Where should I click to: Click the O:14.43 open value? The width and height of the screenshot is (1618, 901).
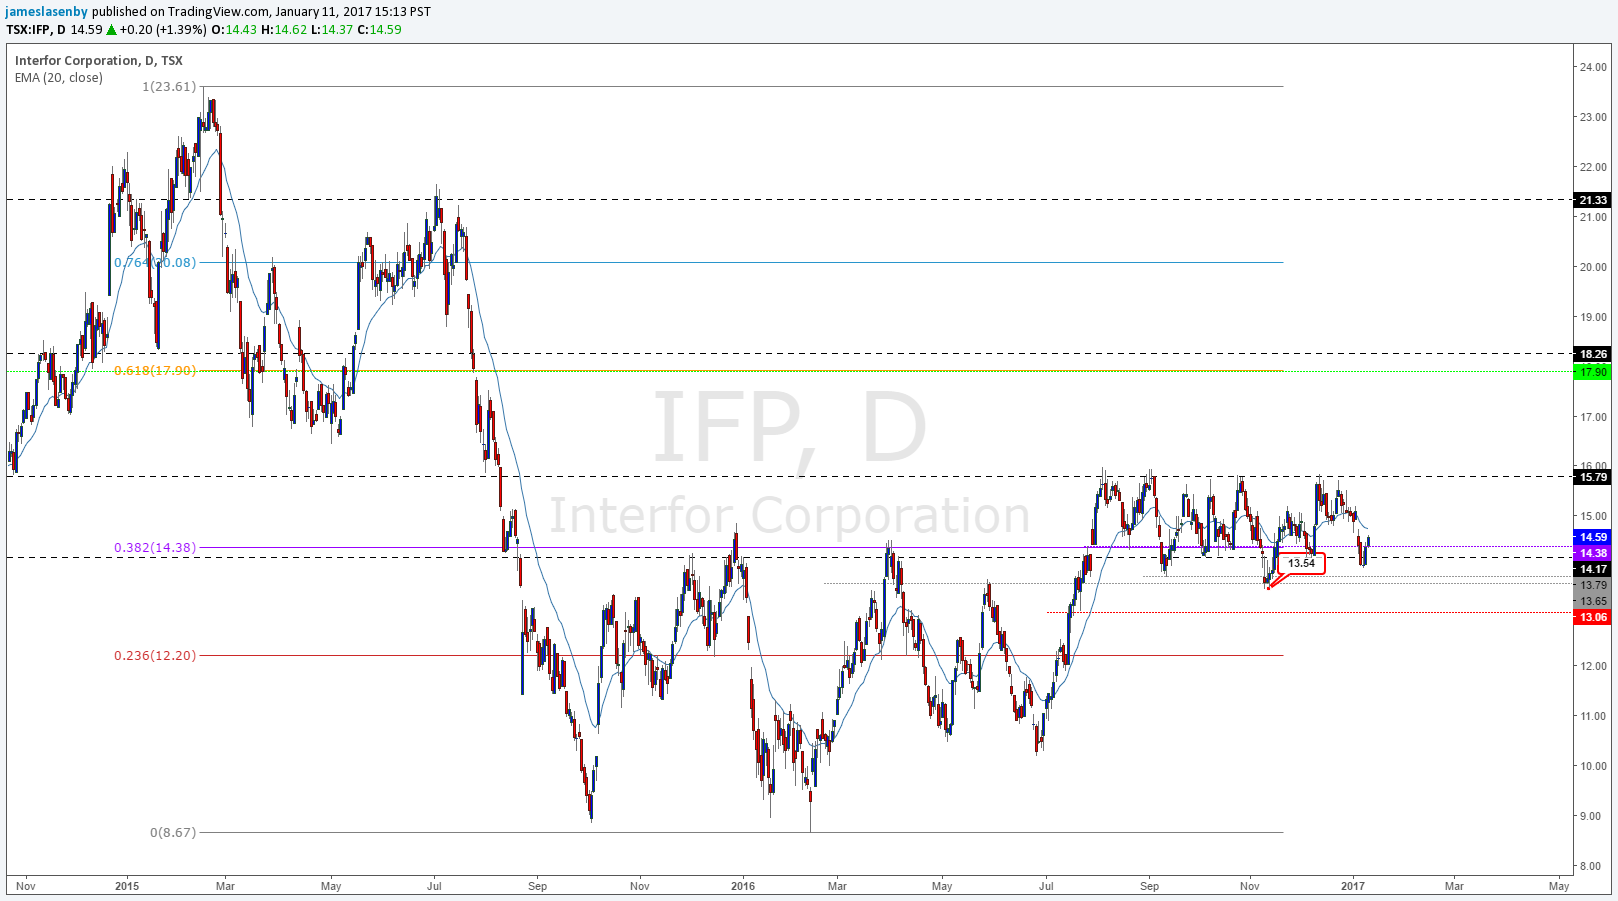tap(234, 30)
